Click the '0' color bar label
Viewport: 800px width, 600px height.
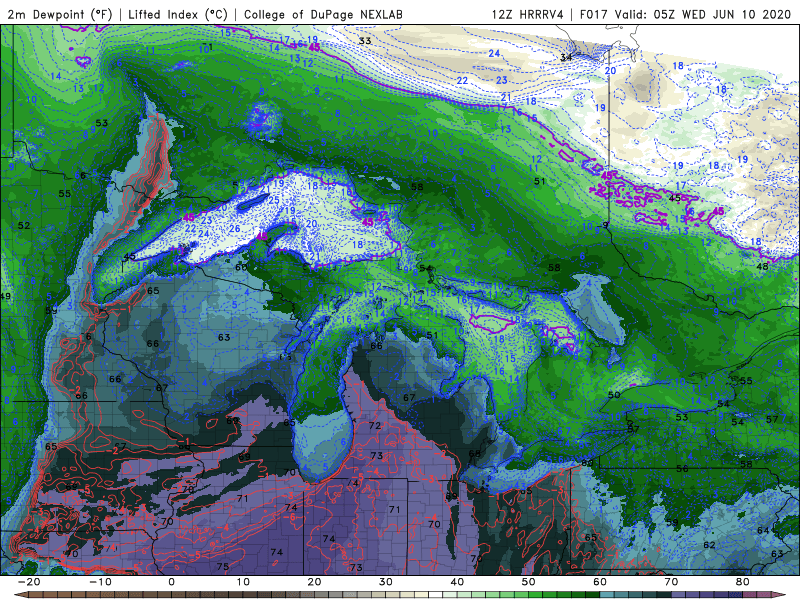pyautogui.click(x=171, y=582)
